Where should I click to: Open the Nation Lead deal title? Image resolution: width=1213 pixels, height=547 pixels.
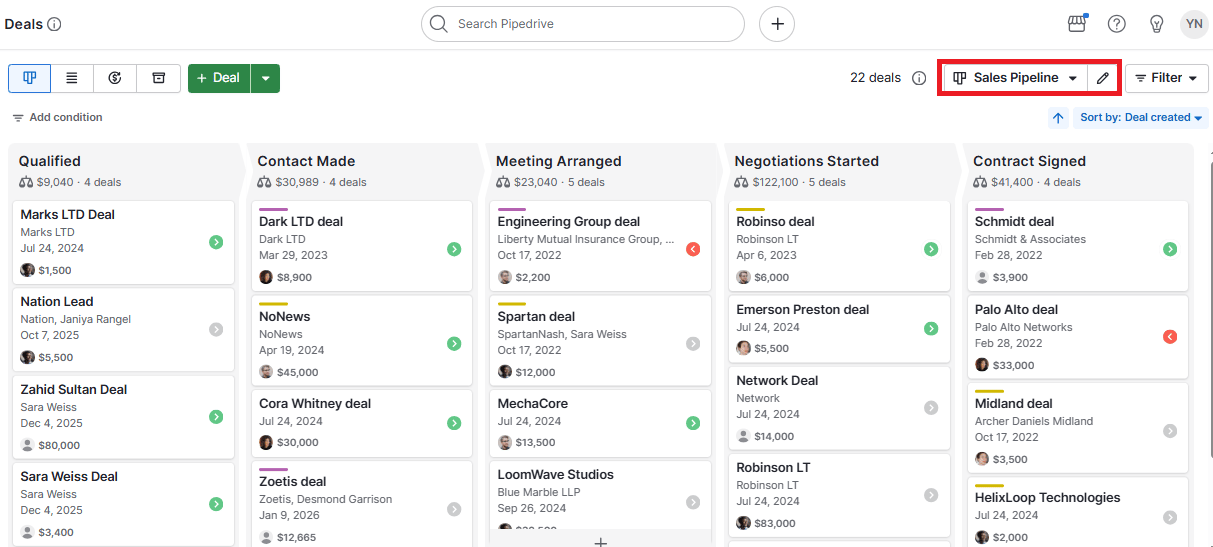point(57,301)
